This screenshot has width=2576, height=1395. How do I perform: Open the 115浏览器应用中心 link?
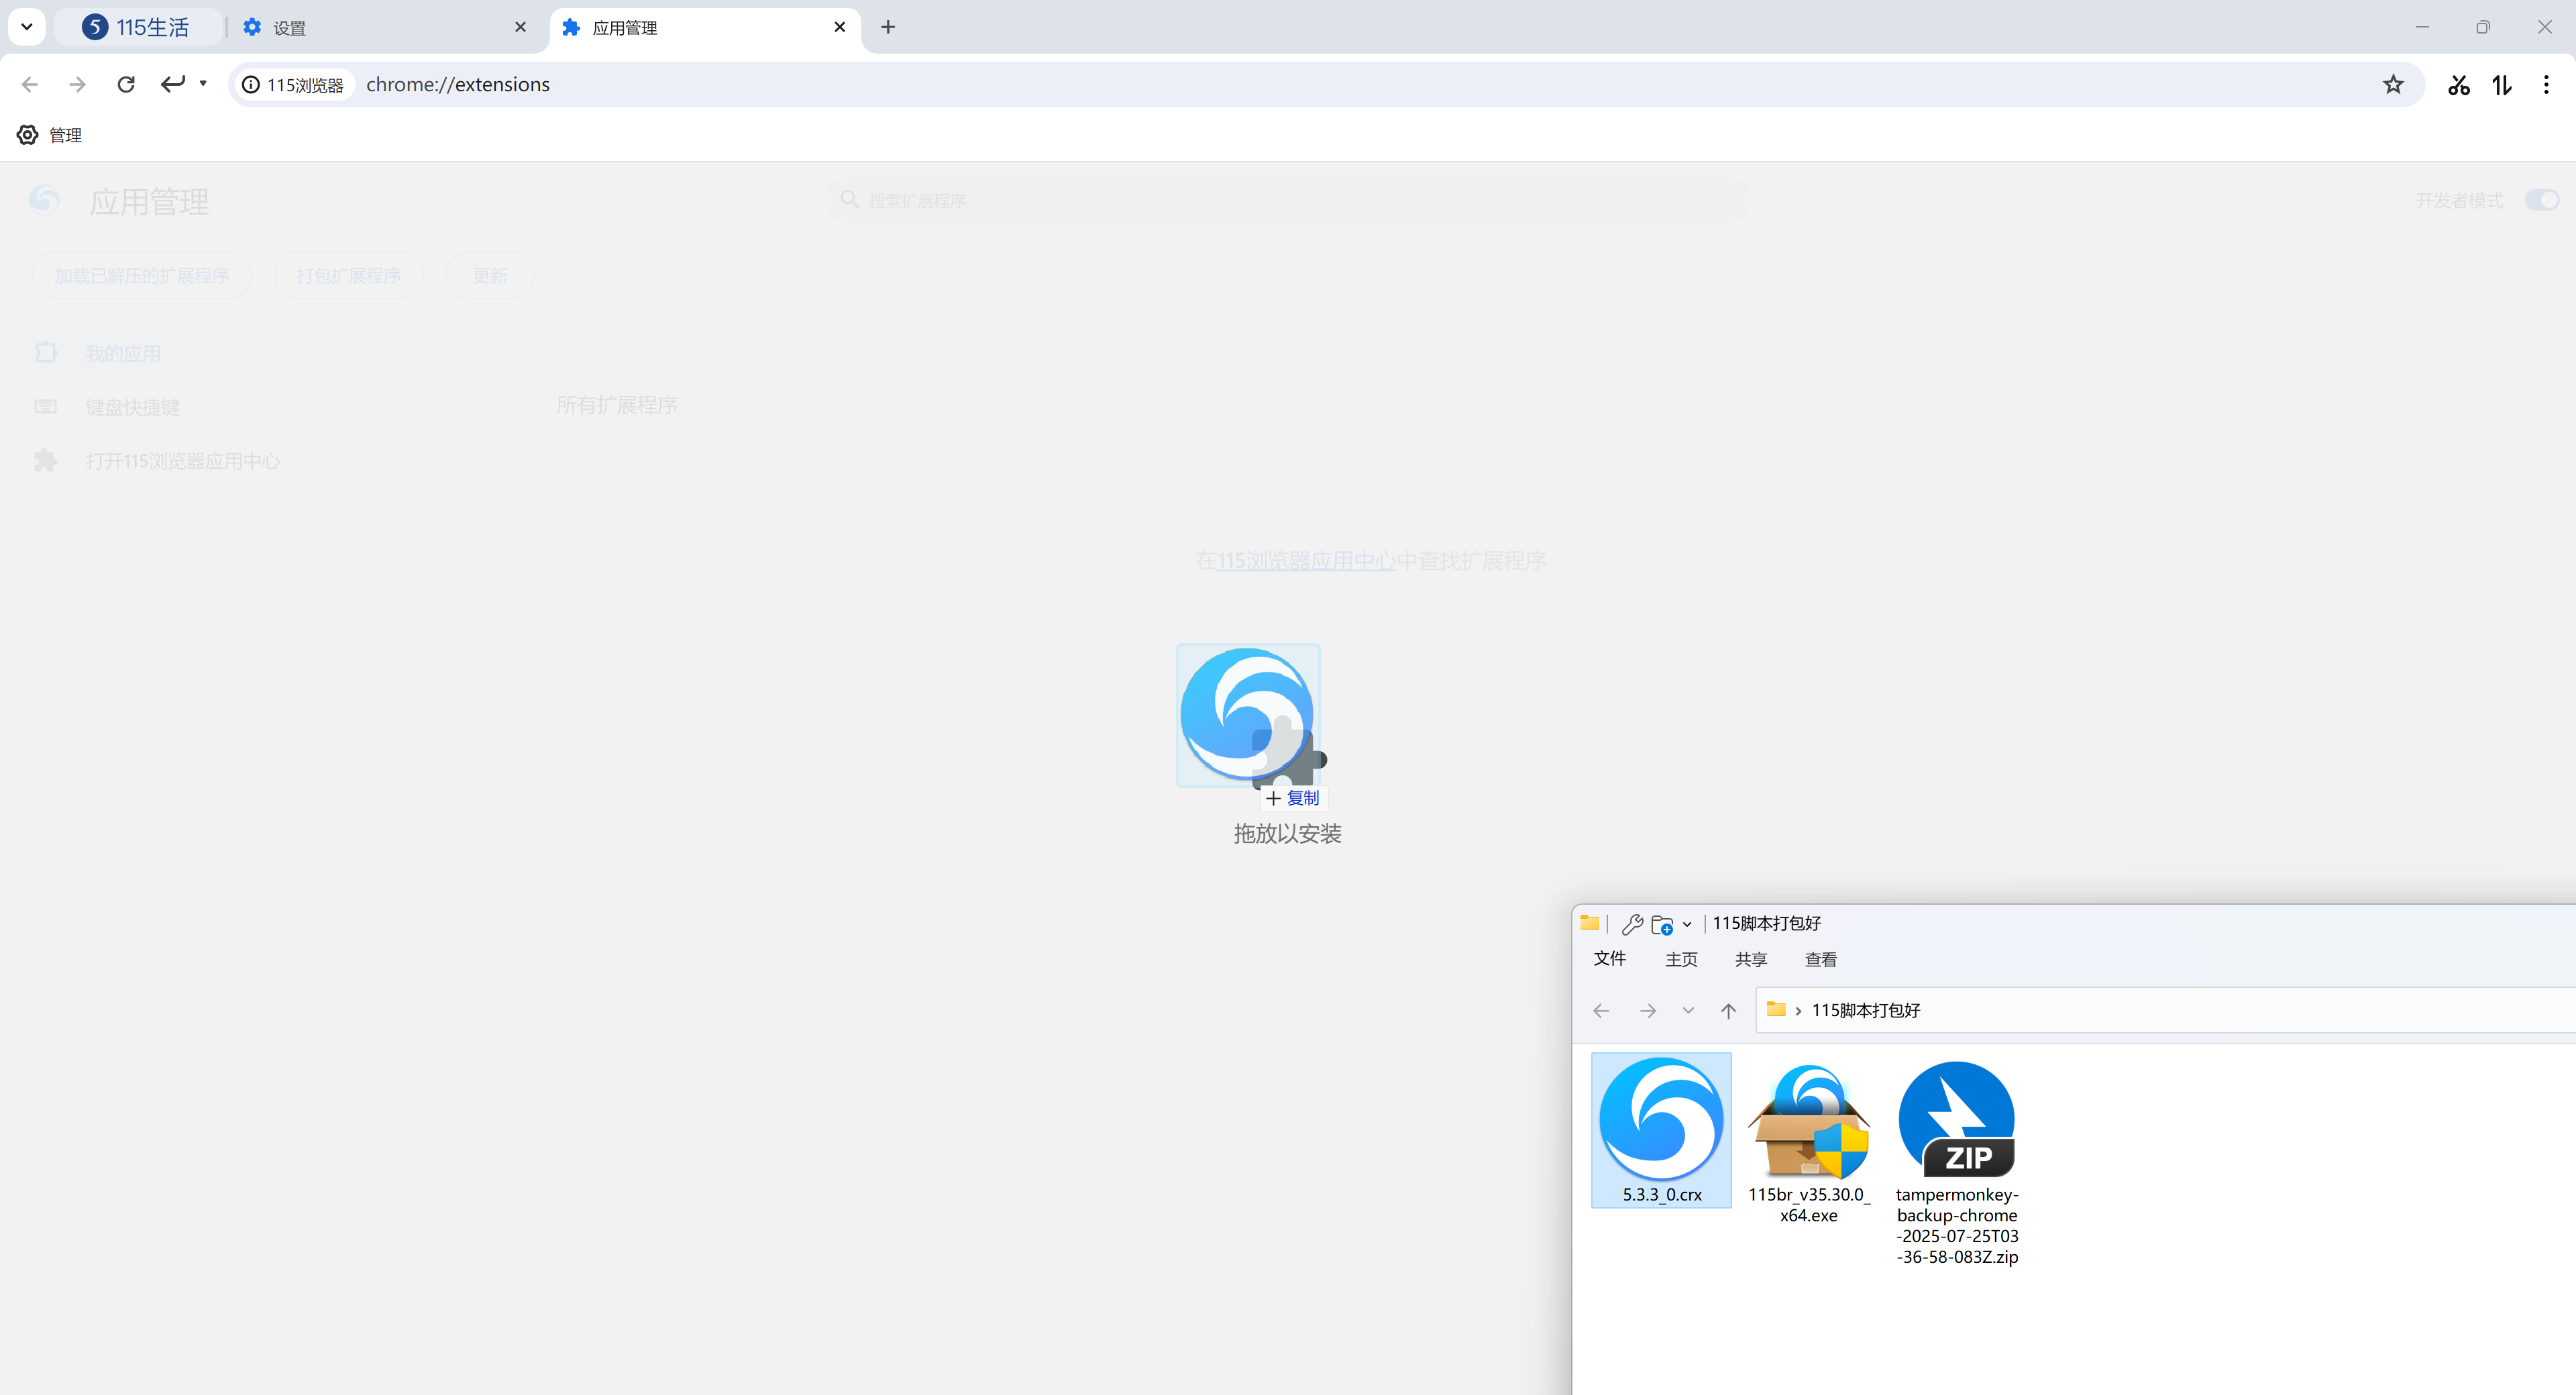[x=1305, y=561]
